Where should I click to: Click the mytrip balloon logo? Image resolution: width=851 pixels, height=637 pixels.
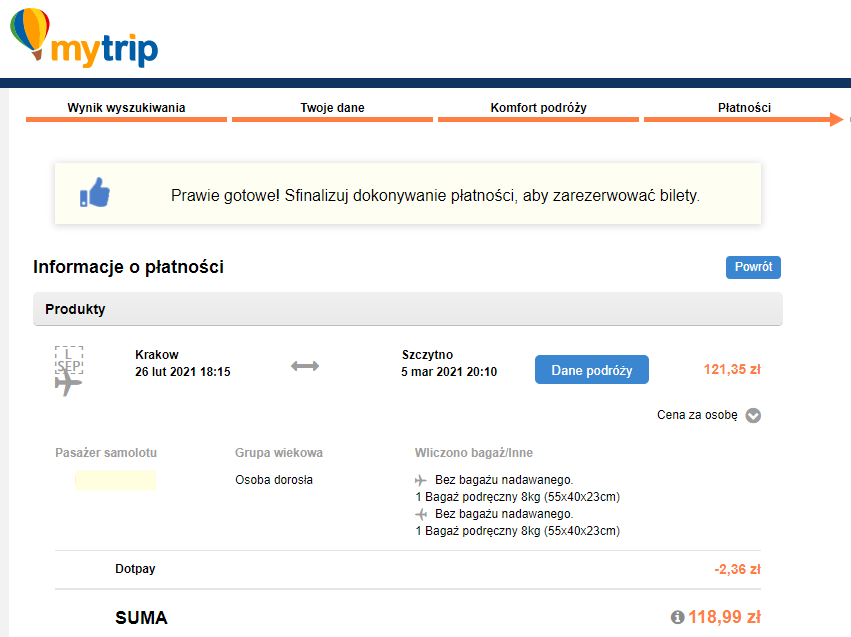pyautogui.click(x=84, y=38)
